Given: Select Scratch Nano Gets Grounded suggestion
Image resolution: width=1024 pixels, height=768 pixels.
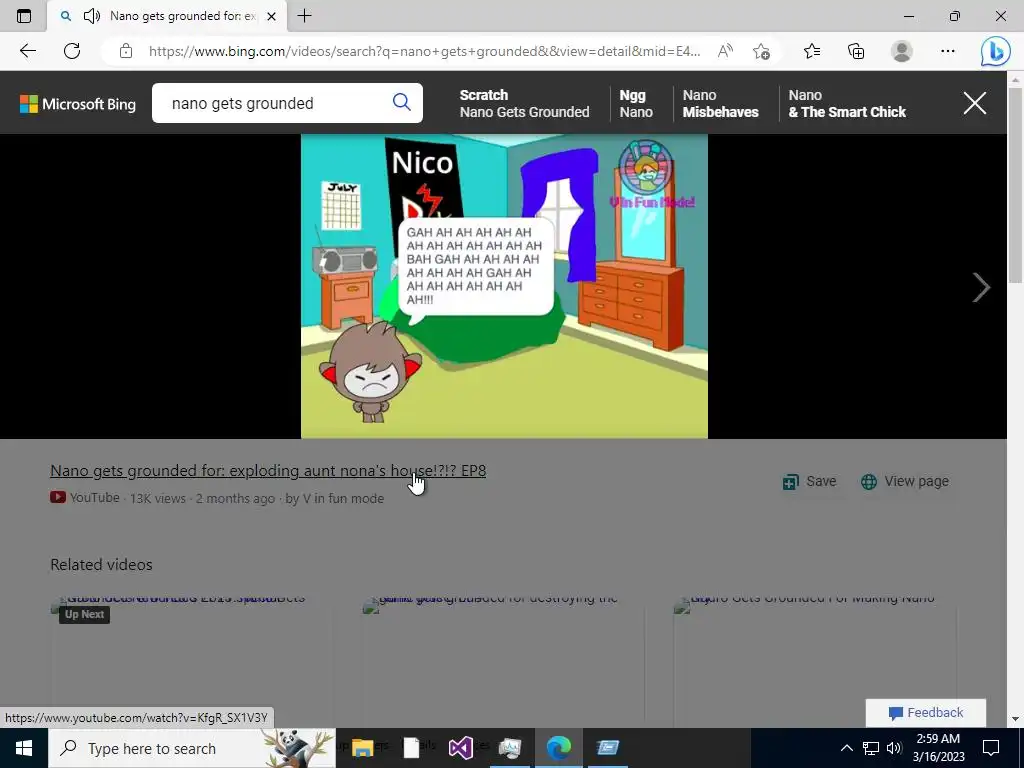Looking at the screenshot, I should pyautogui.click(x=524, y=103).
